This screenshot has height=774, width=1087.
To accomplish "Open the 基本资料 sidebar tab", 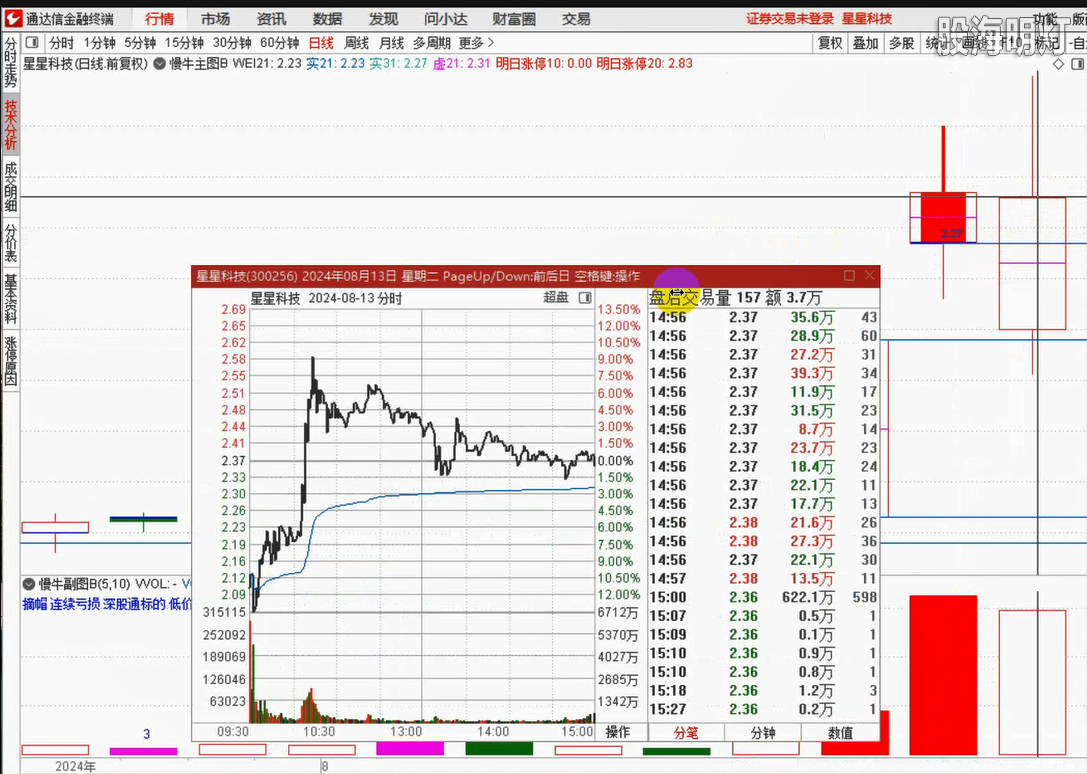I will [10, 299].
